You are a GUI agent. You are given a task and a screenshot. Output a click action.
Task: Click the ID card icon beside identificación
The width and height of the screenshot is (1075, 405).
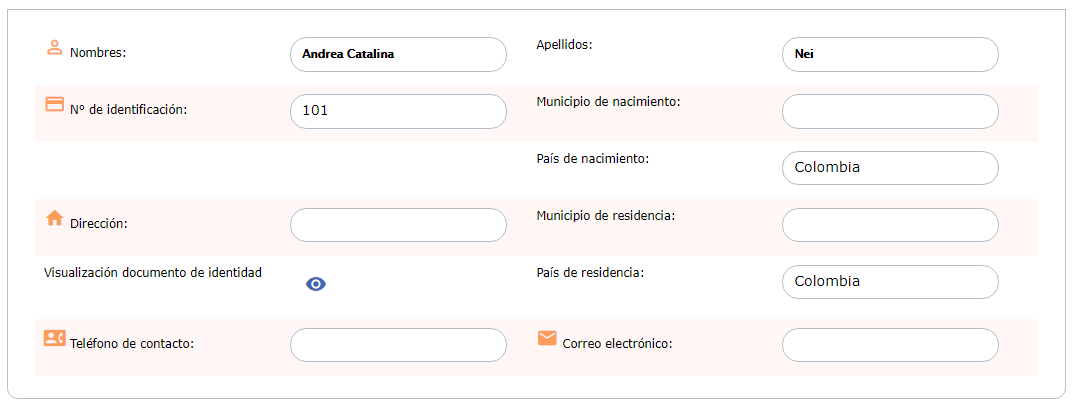54,104
